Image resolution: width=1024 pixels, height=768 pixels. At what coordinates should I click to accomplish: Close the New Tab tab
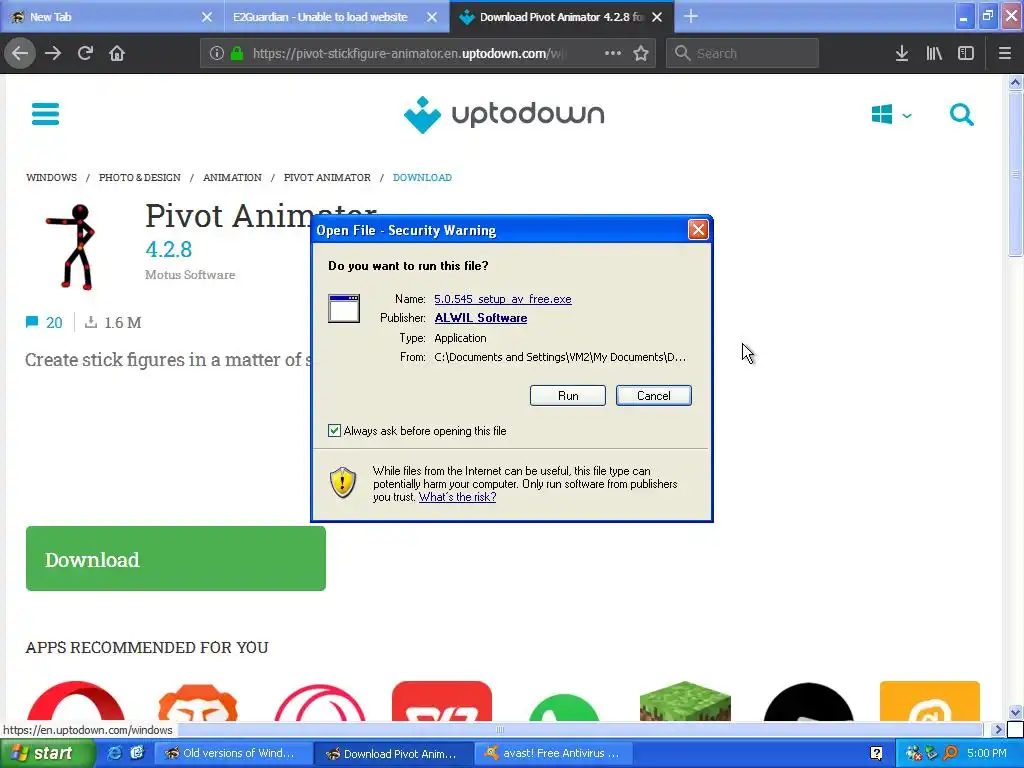207,17
